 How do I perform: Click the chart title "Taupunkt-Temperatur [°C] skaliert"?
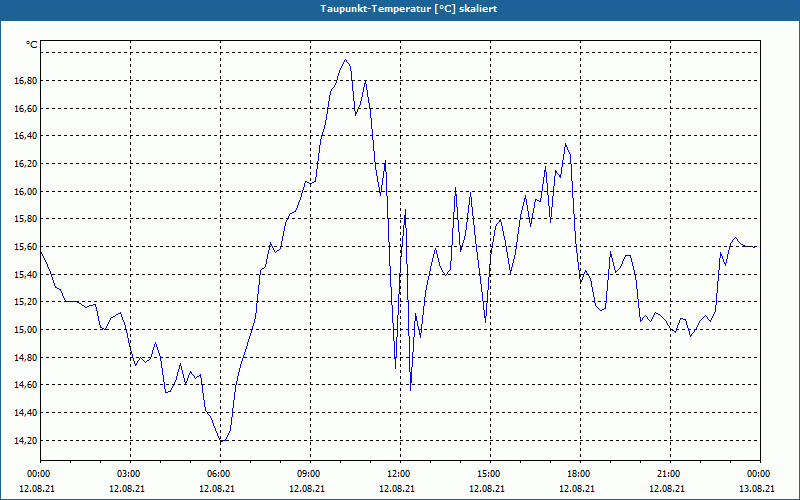coord(409,9)
